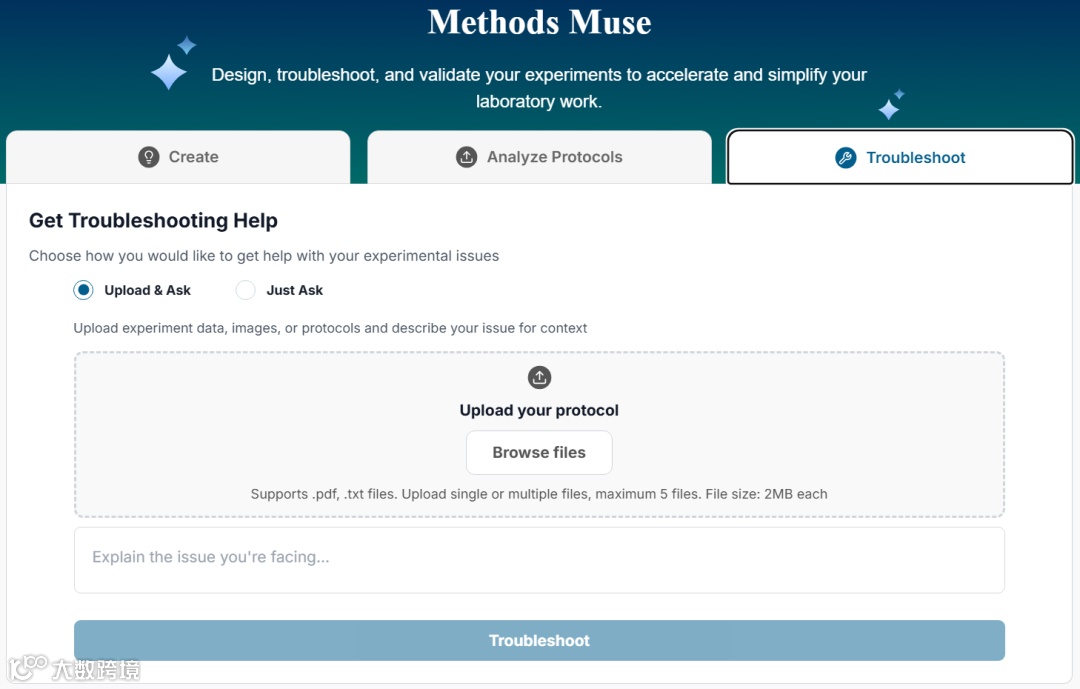Screen dimensions: 1080x689
Task: Click the upload arrow icon in the dropzone
Action: [x=539, y=378]
